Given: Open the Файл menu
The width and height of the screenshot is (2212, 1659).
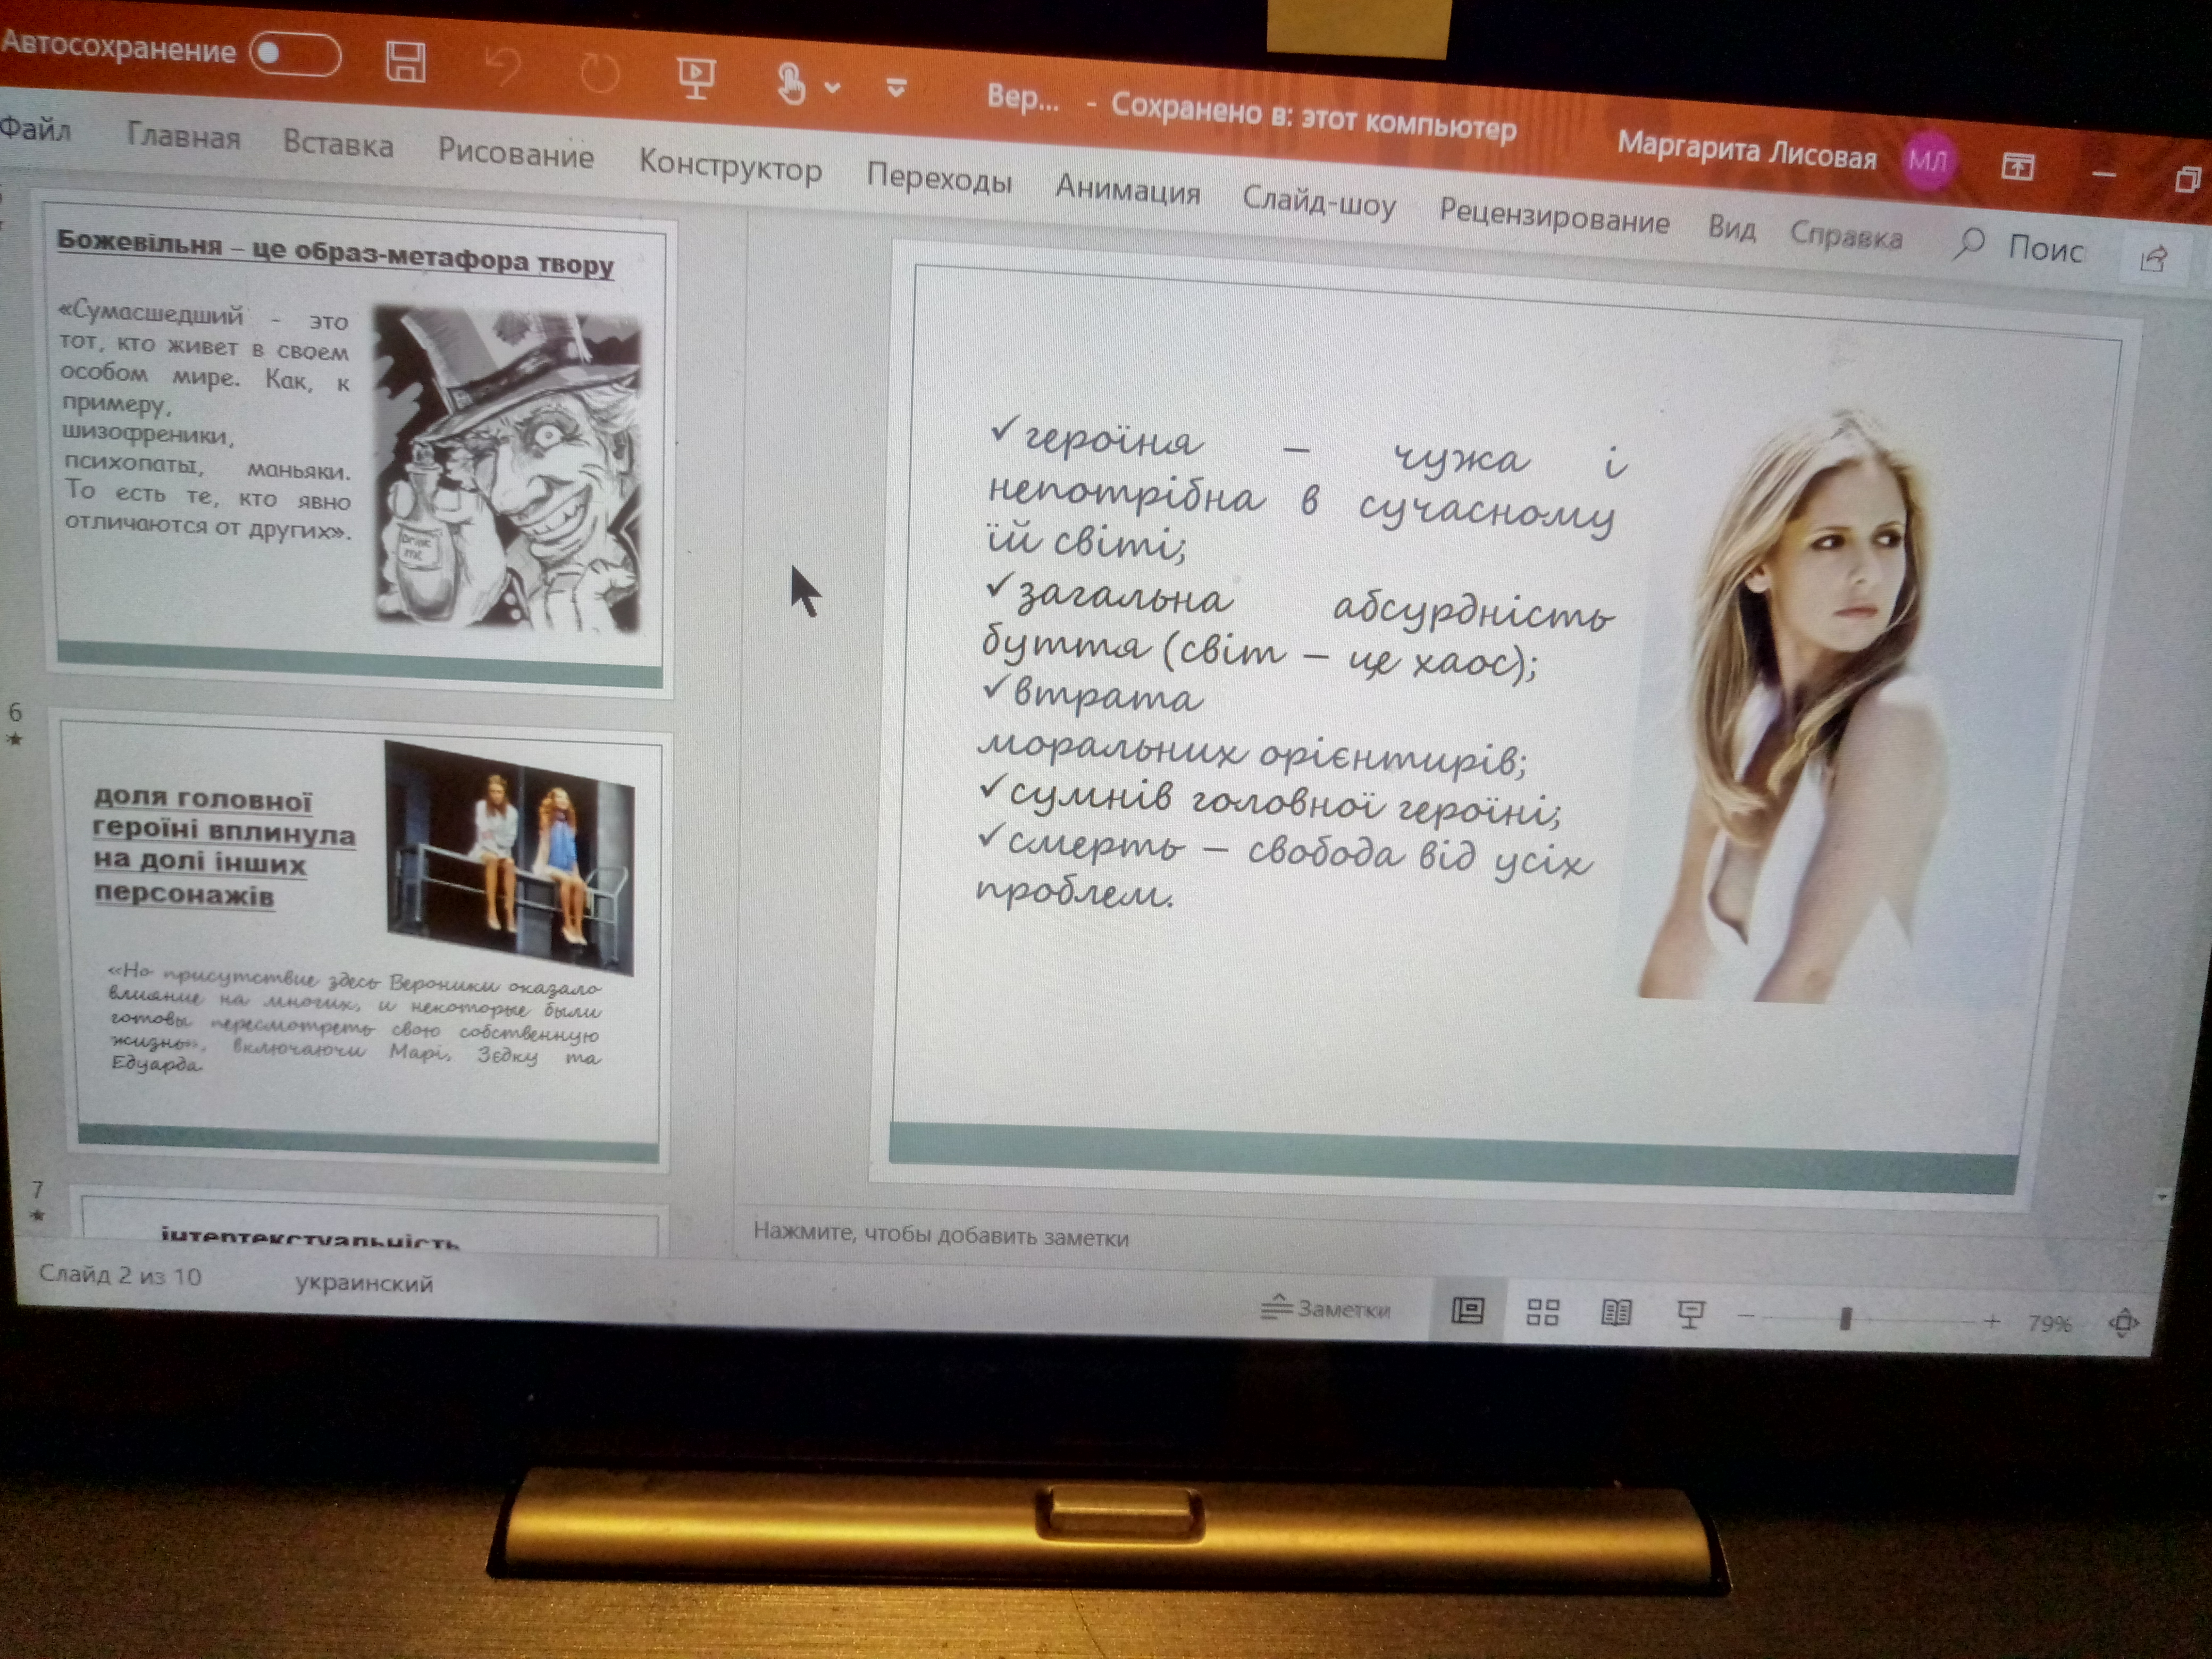Looking at the screenshot, I should click(35, 129).
